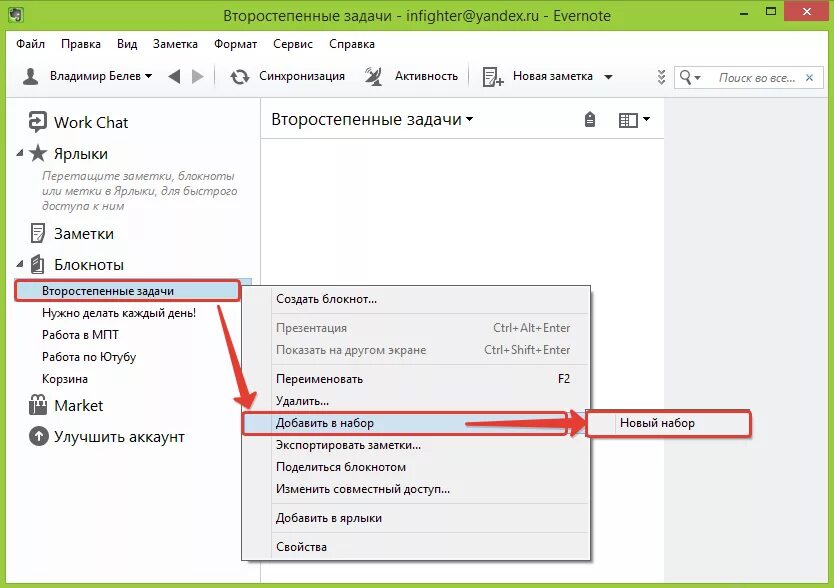
Task: Open the Второстепенные задачи title dropdown
Action: coord(470,119)
